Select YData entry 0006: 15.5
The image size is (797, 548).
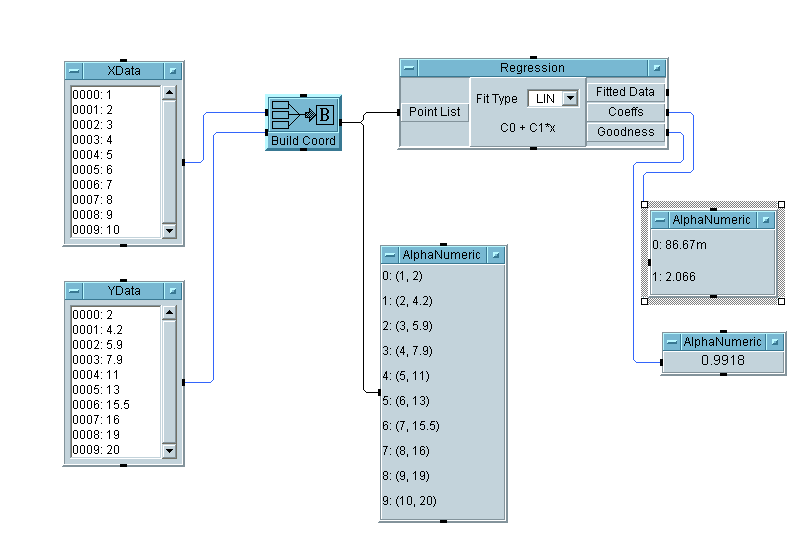pos(98,405)
